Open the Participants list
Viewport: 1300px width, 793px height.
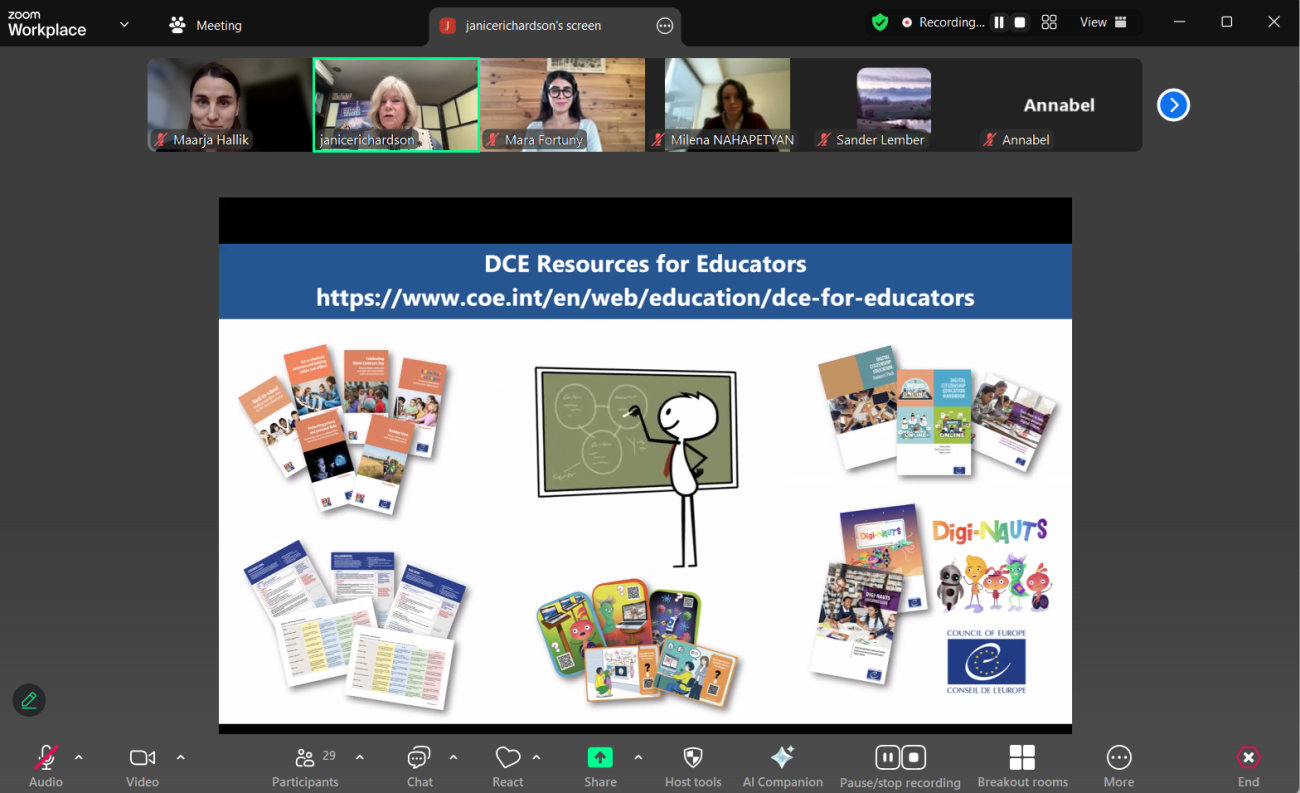pos(305,766)
